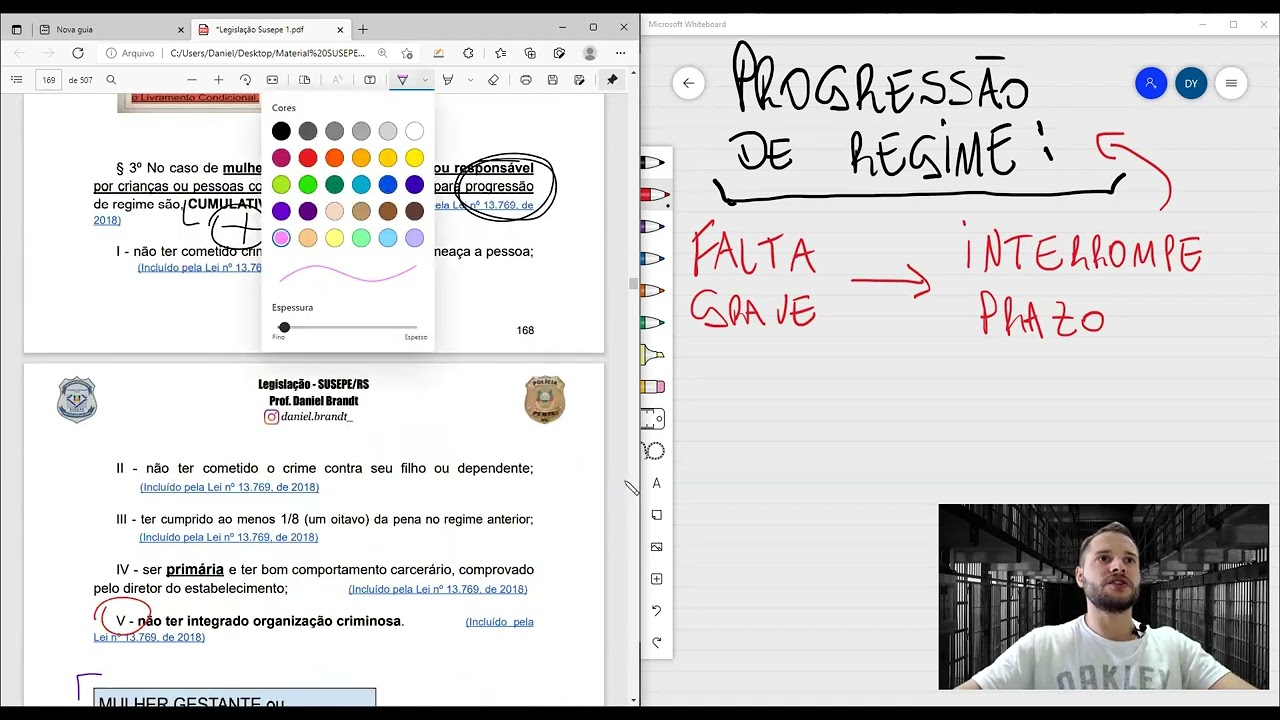The width and height of the screenshot is (1280, 720).
Task: Switch to the Nova guia tab
Action: (x=111, y=29)
